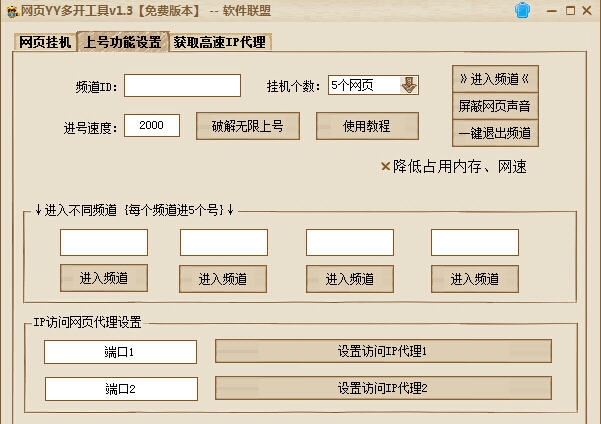Expand the 挂机个数 dropdown arrow
The image size is (601, 424).
(409, 86)
